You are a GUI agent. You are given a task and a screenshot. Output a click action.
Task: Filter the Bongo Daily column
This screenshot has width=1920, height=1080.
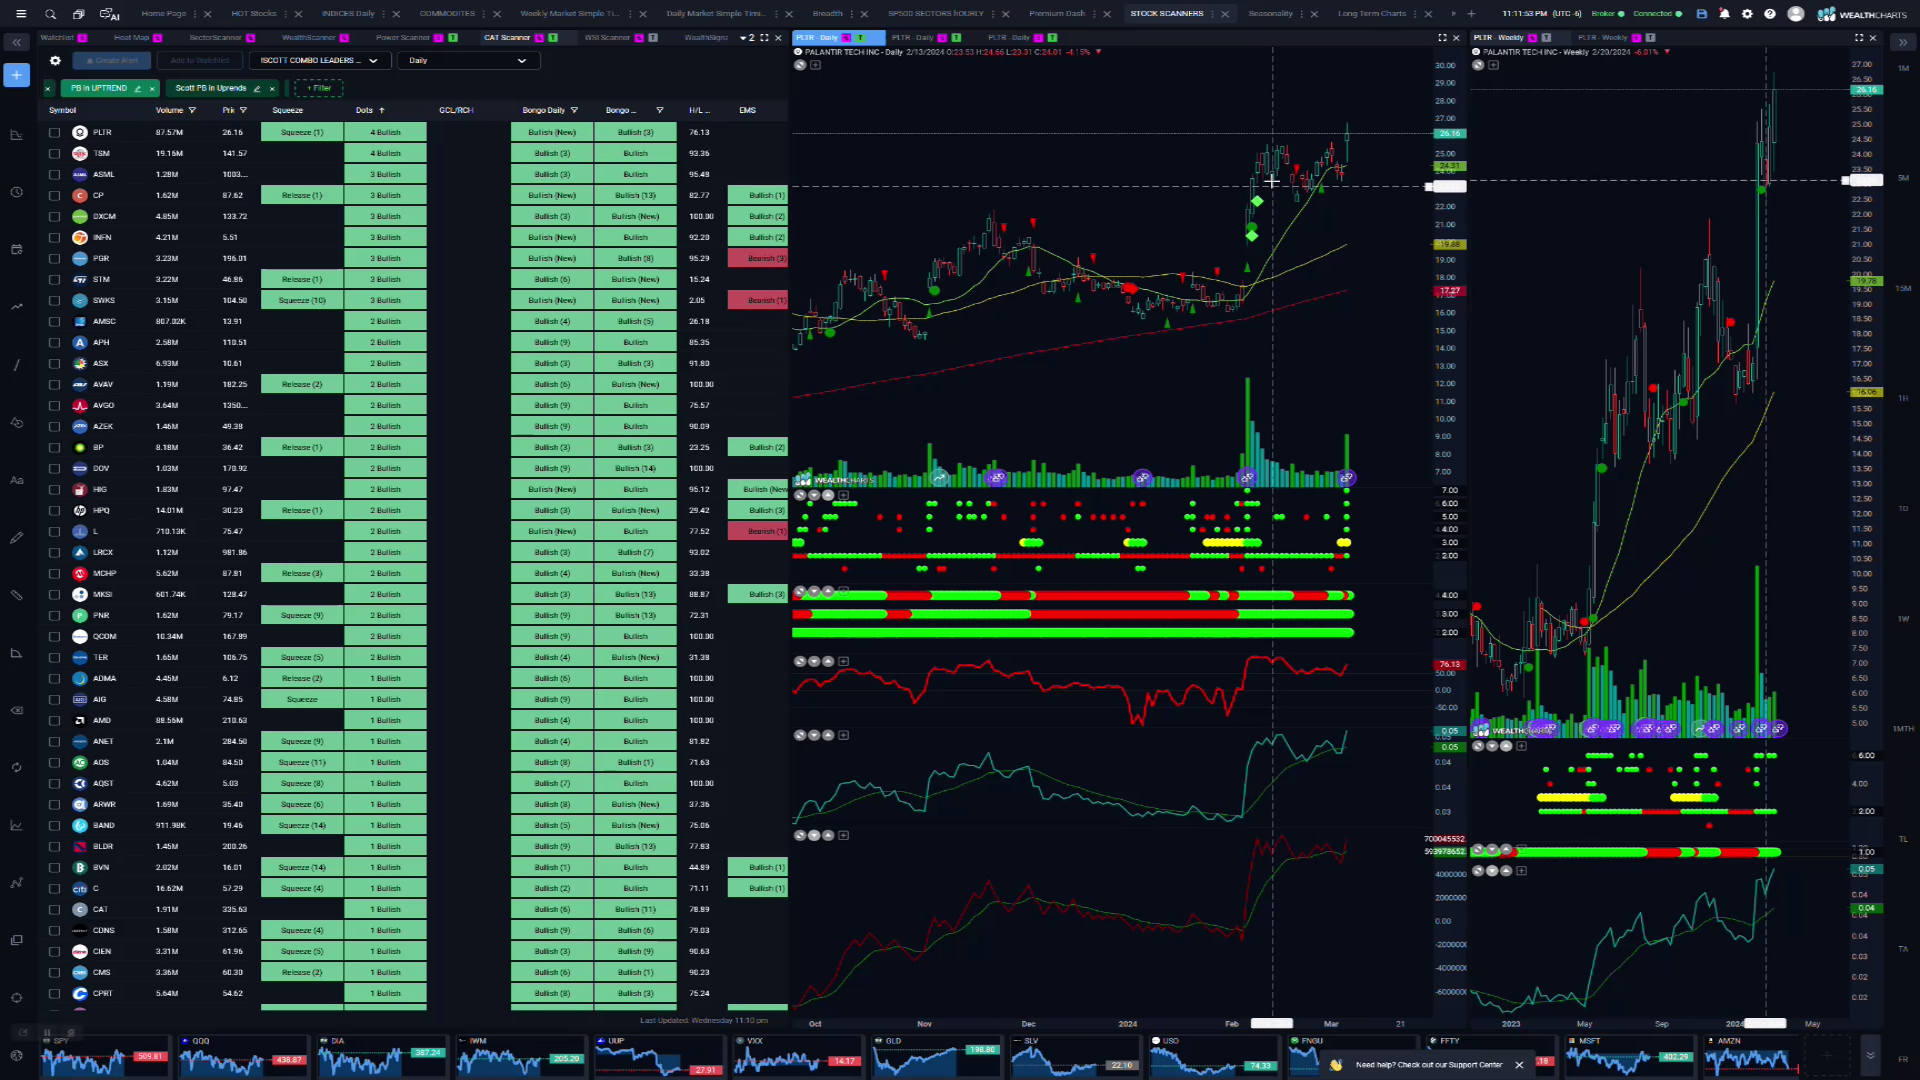click(x=574, y=110)
